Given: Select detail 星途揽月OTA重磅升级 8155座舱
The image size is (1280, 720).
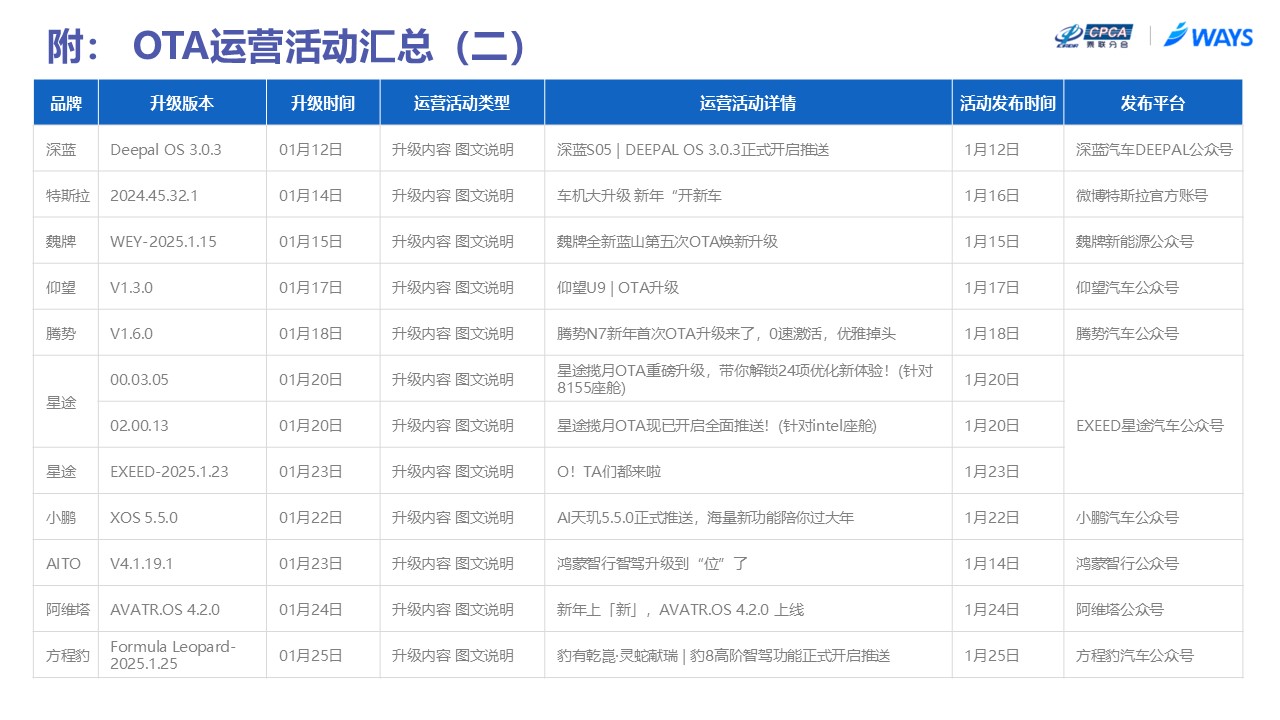Looking at the screenshot, I should click(x=745, y=380).
